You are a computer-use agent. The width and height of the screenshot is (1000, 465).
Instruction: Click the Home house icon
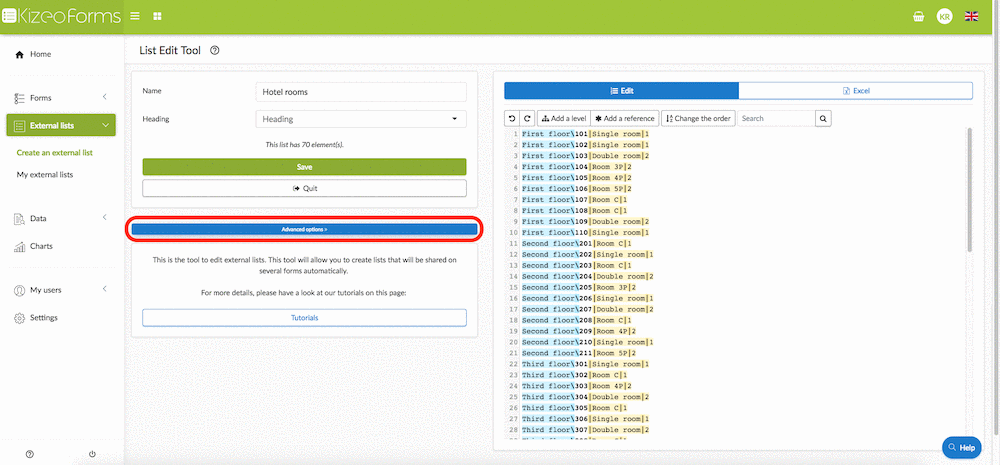pos(20,54)
